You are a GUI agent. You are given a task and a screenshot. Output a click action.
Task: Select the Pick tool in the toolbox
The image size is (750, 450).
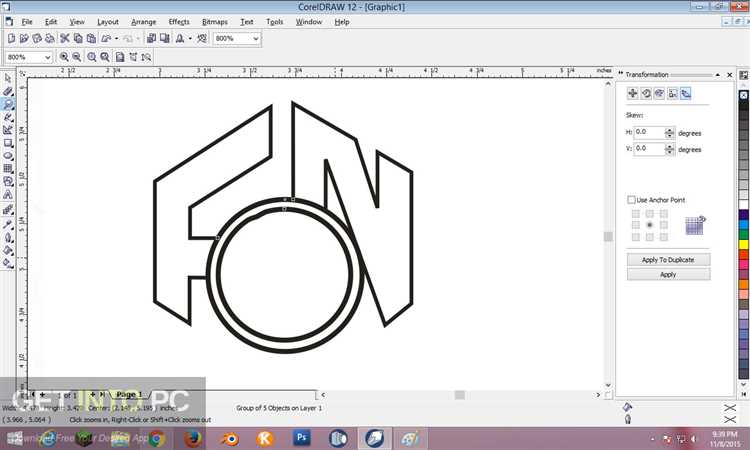[x=8, y=78]
